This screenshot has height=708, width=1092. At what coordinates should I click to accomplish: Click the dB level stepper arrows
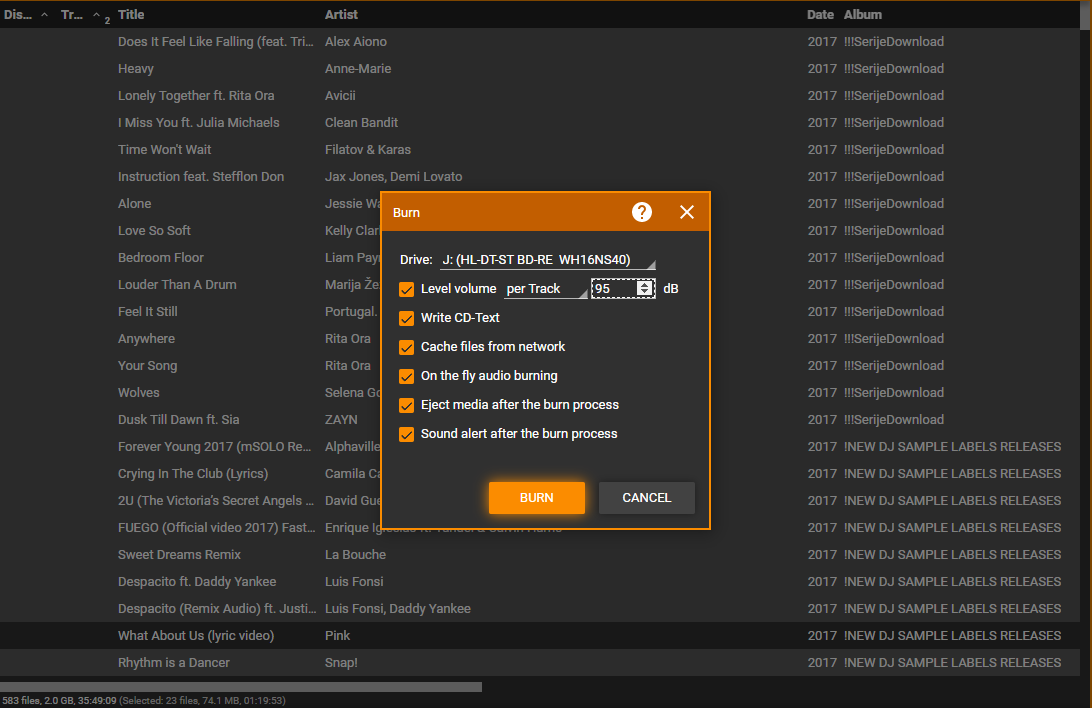645,289
